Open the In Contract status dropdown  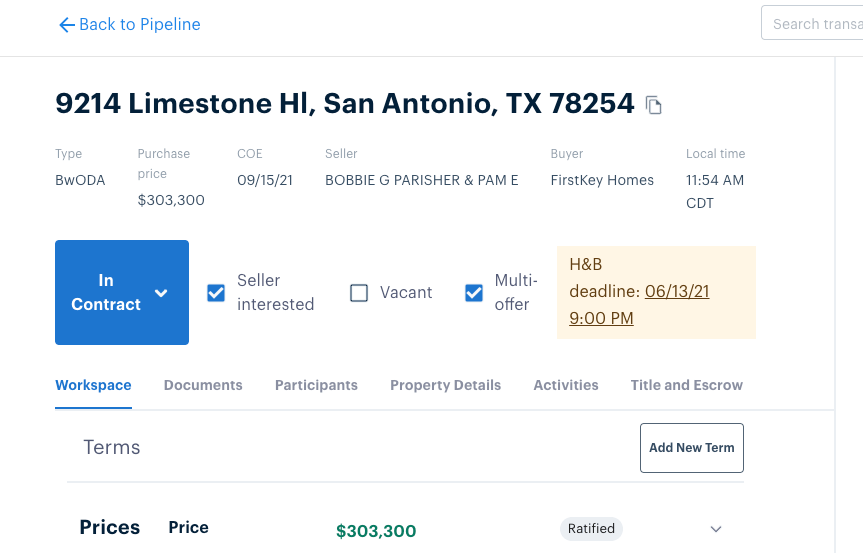point(122,292)
